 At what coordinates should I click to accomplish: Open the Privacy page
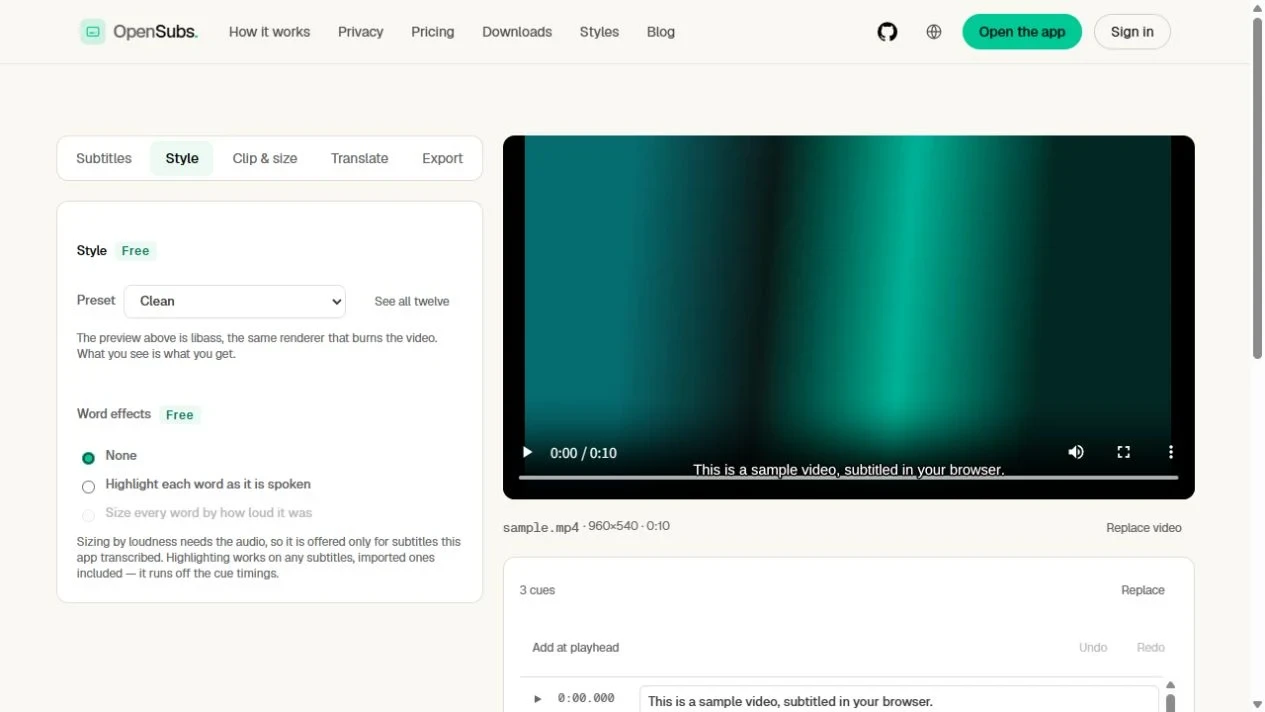(360, 32)
